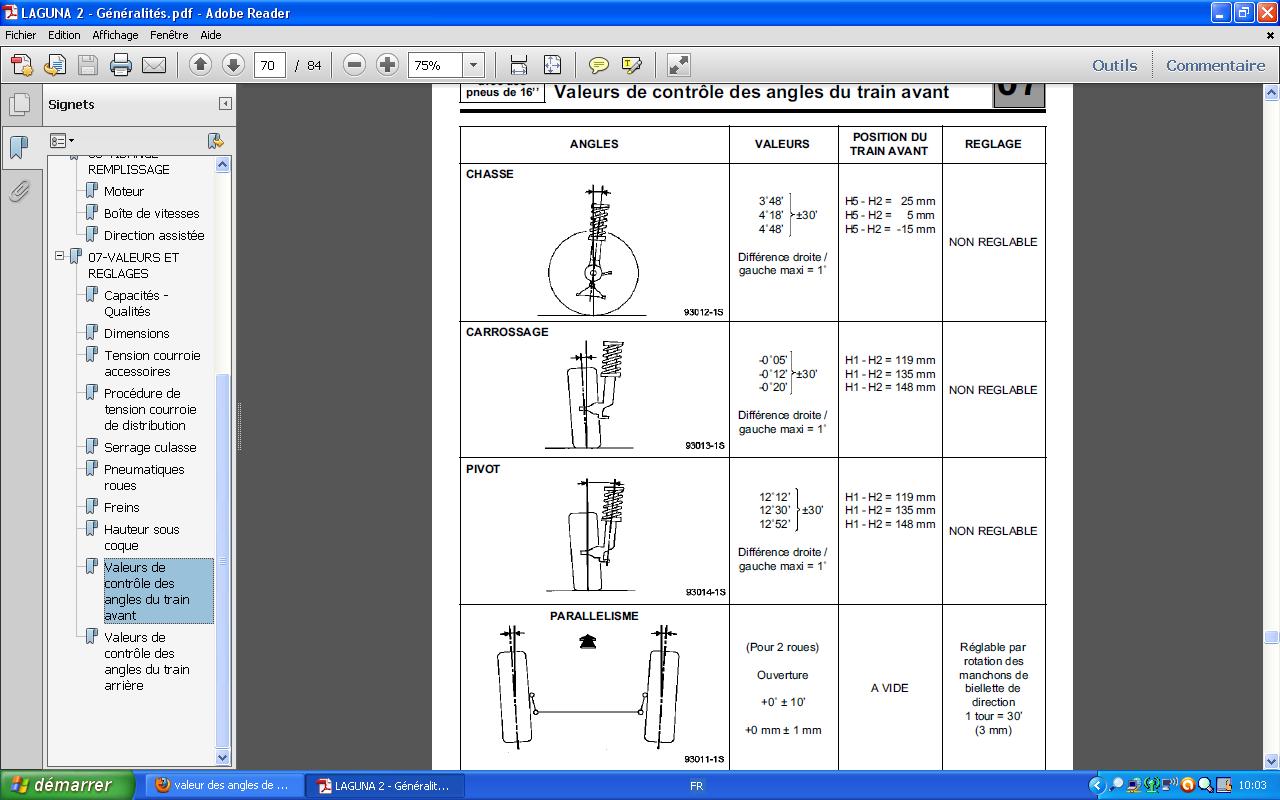
Task: Open the Serrage culasse bookmark
Action: (150, 447)
